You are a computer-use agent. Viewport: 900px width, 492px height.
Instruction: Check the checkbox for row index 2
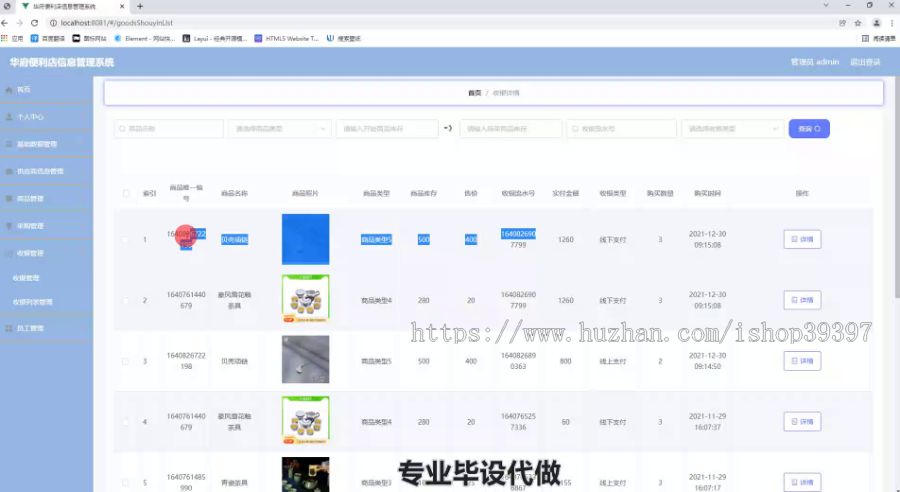125,300
